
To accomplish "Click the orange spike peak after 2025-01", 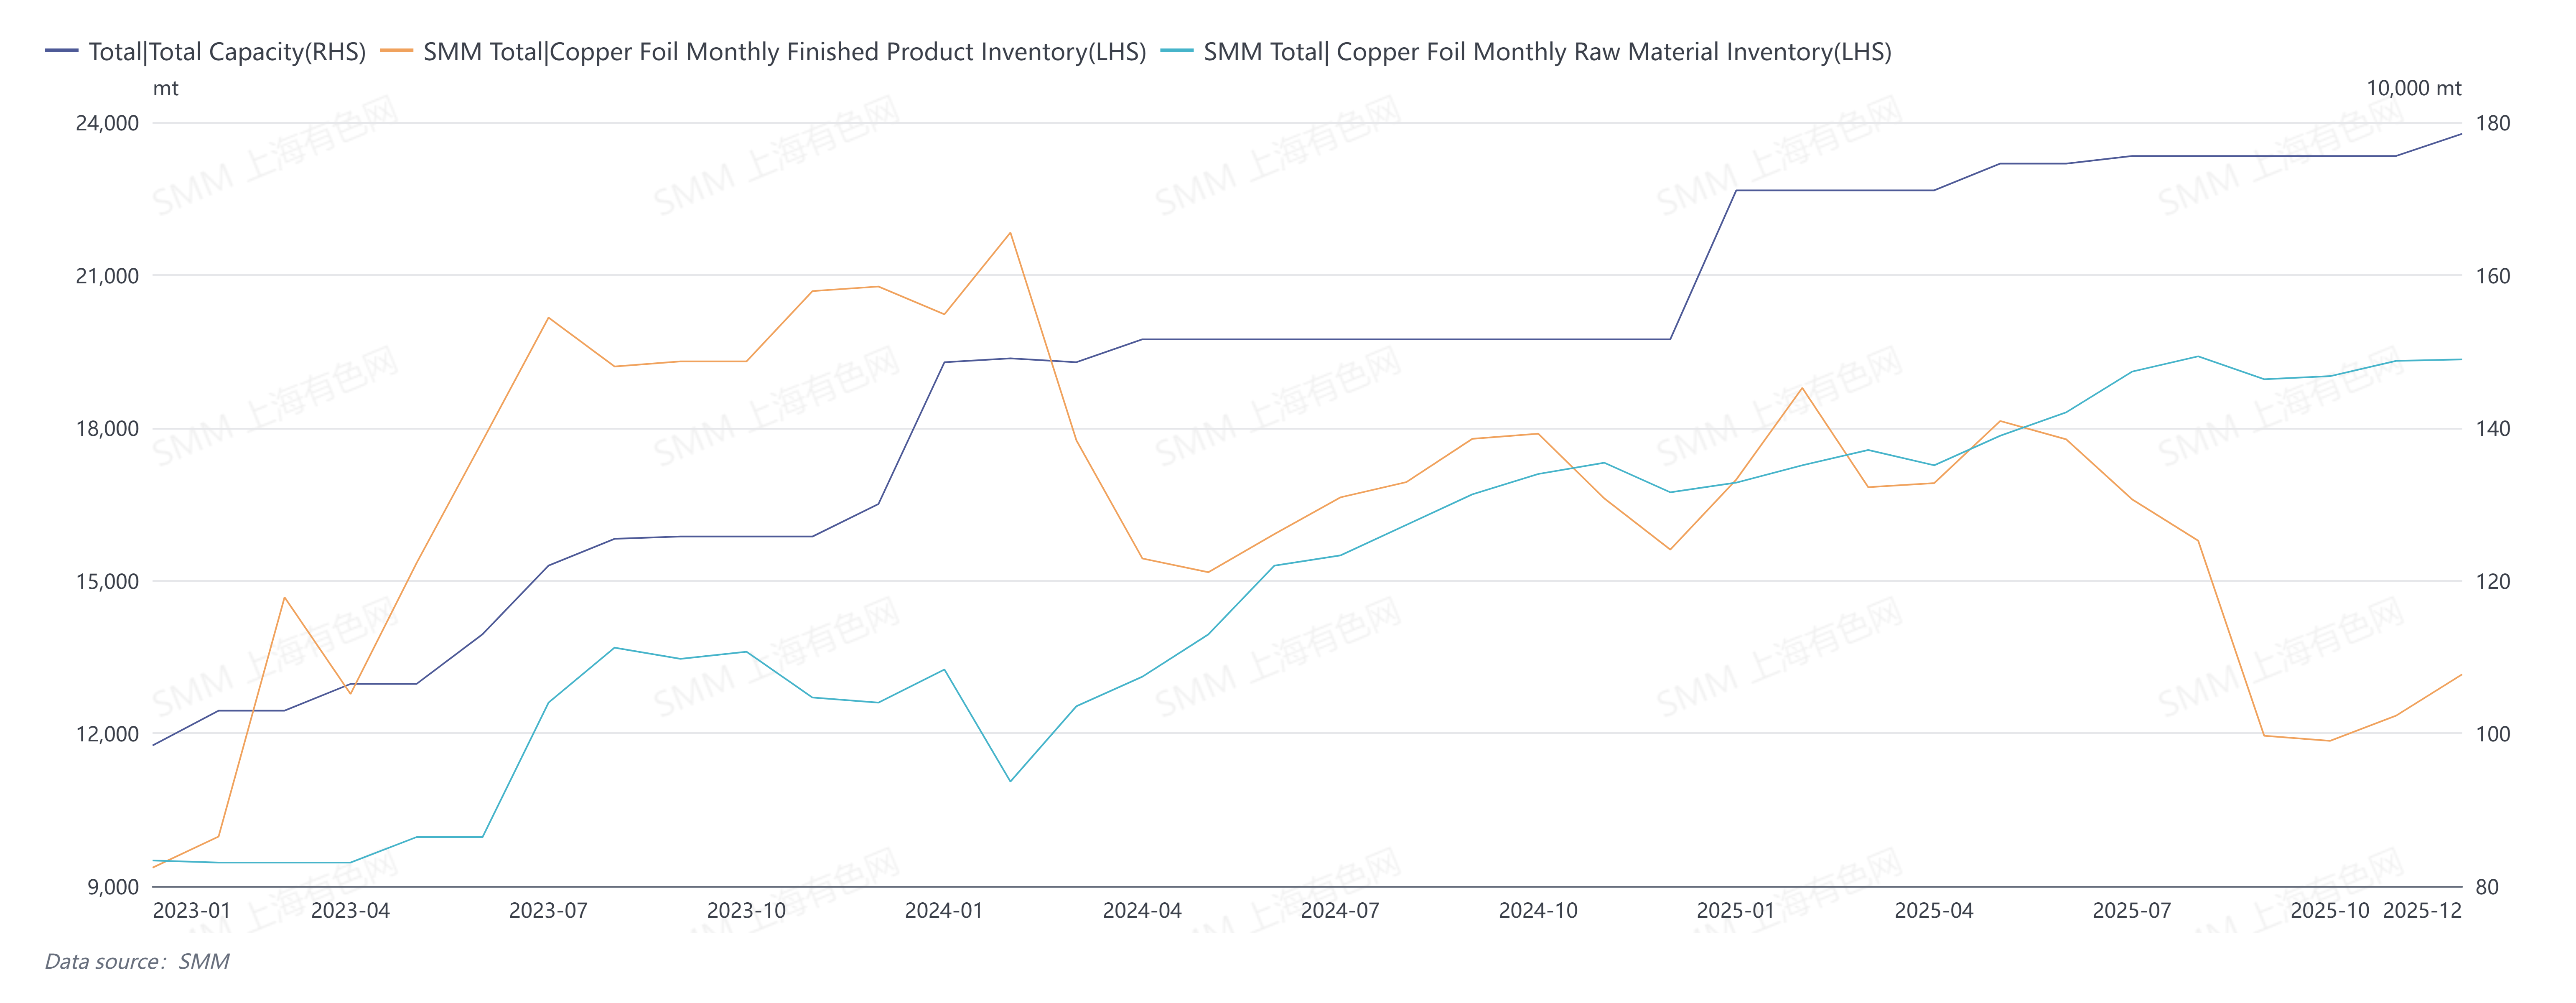I will click(1802, 388).
